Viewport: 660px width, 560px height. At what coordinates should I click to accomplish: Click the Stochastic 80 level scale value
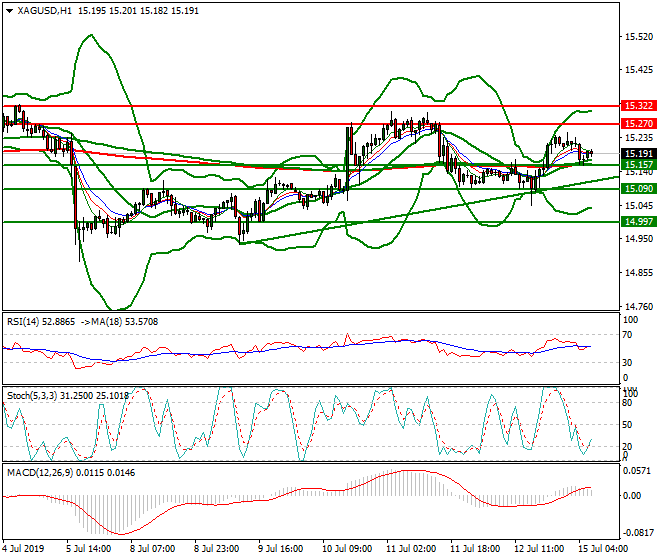tap(627, 403)
